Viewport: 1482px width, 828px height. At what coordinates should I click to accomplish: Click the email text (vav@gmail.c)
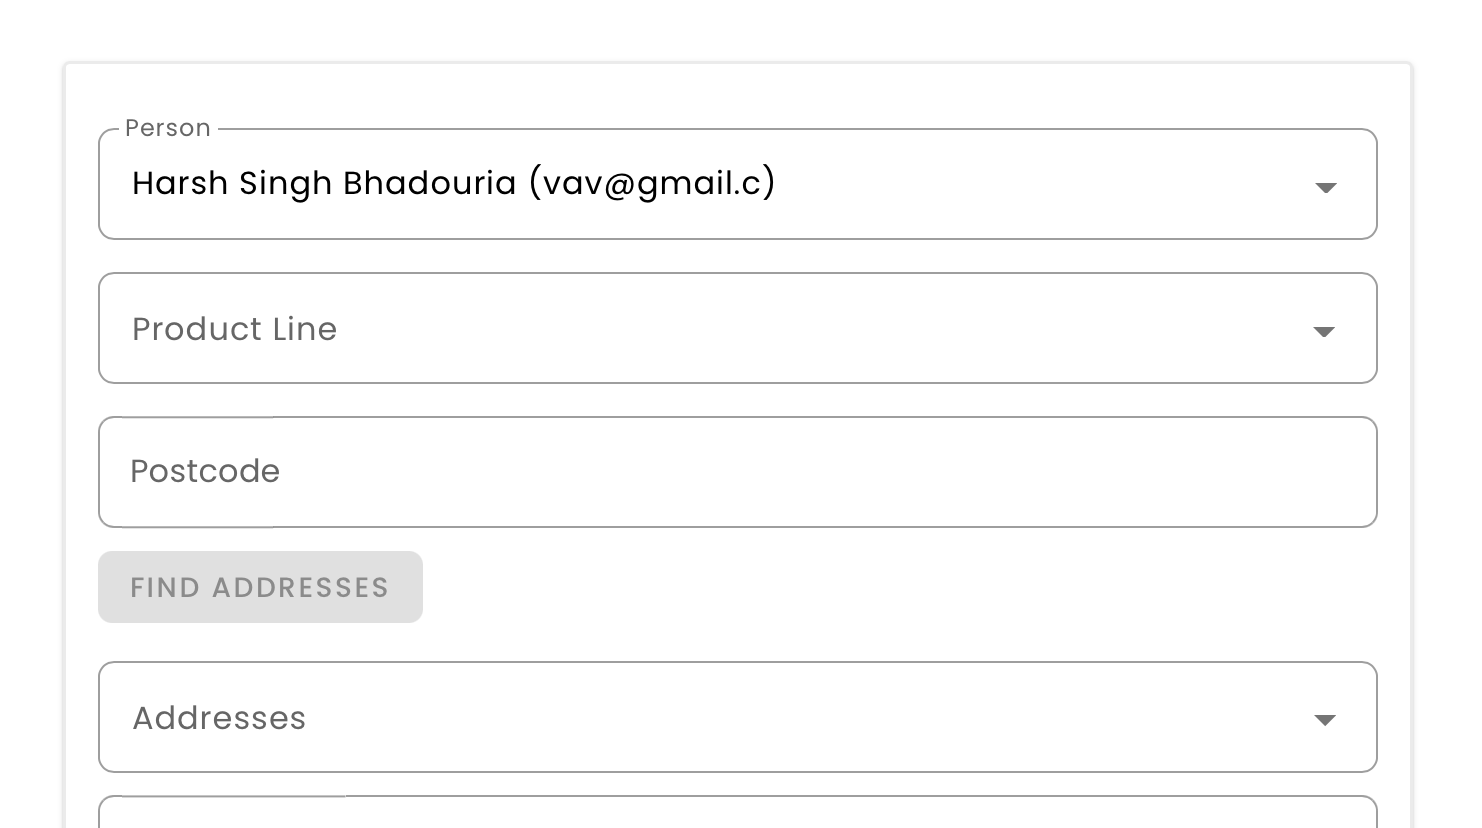(x=652, y=183)
